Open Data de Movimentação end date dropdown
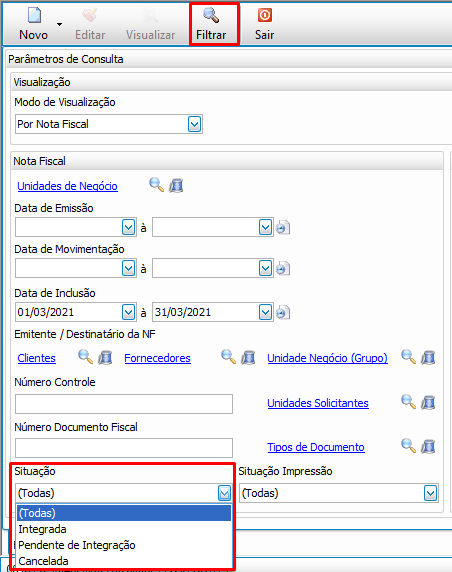The height and width of the screenshot is (572, 452). (x=266, y=269)
